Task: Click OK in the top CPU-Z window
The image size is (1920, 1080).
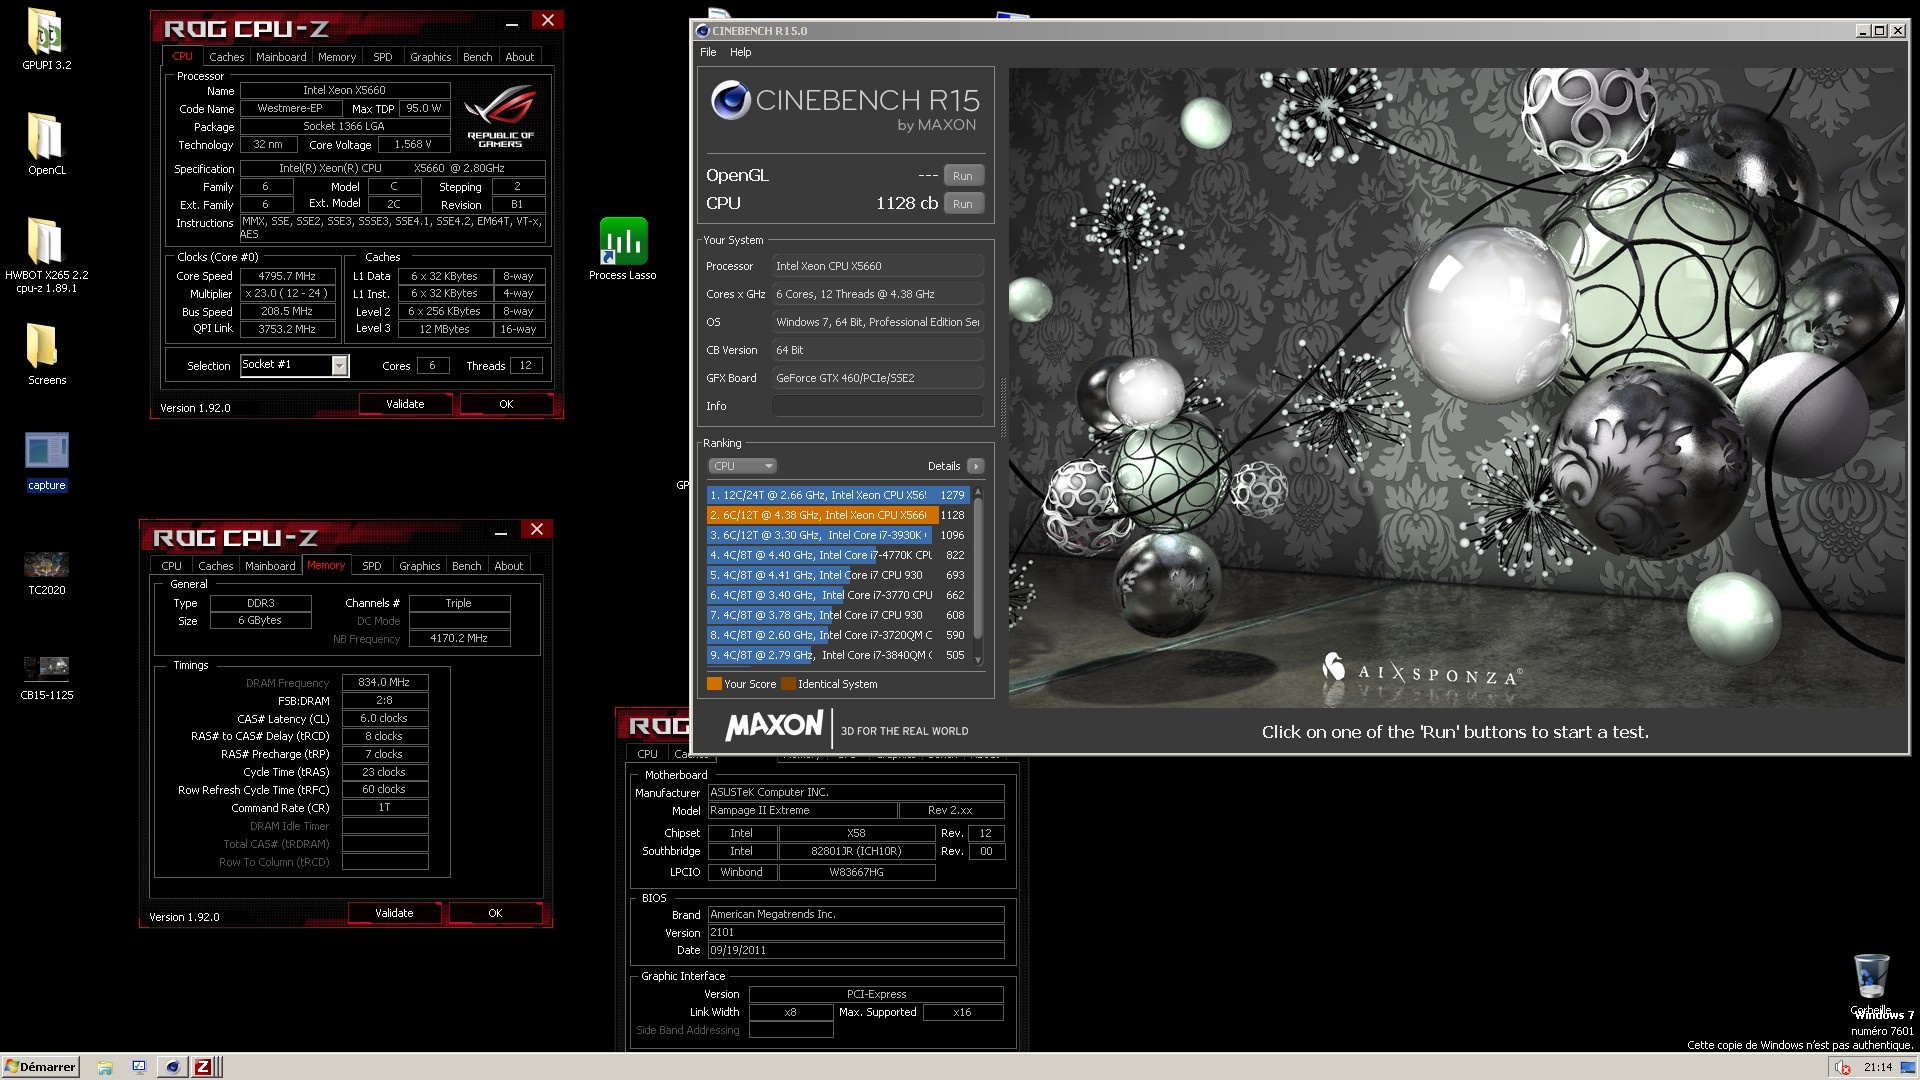Action: click(x=506, y=404)
